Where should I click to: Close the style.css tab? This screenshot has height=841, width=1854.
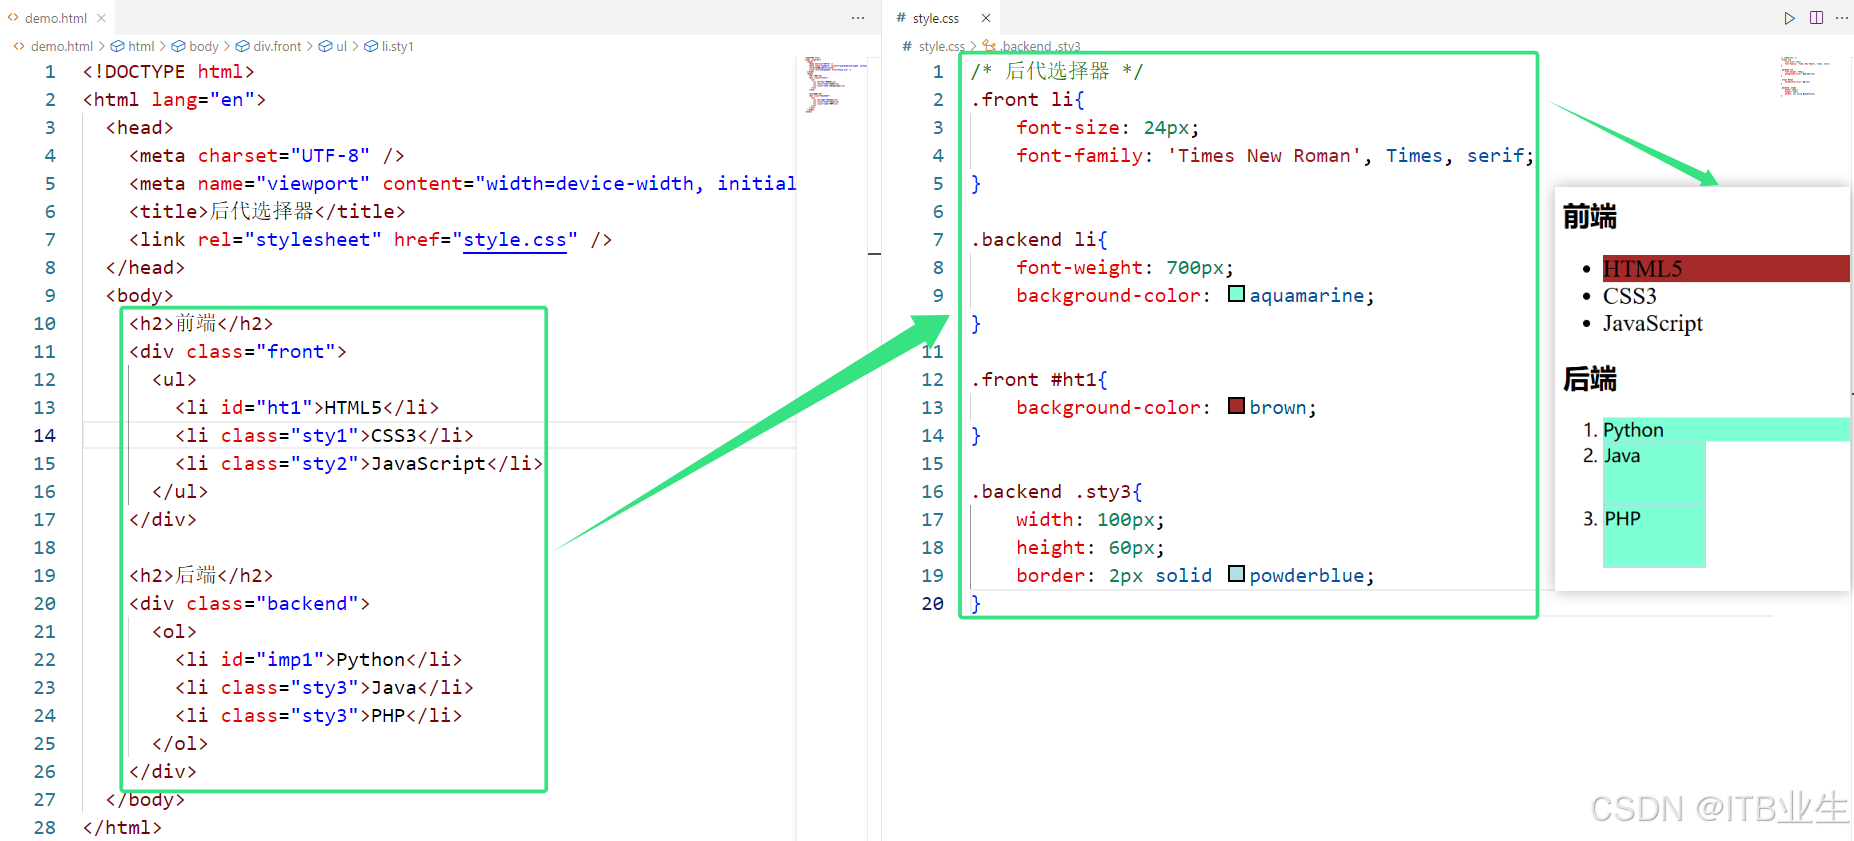[985, 18]
